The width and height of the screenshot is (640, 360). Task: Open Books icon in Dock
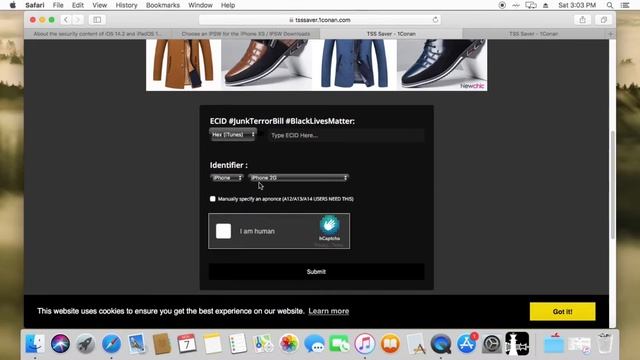390,344
